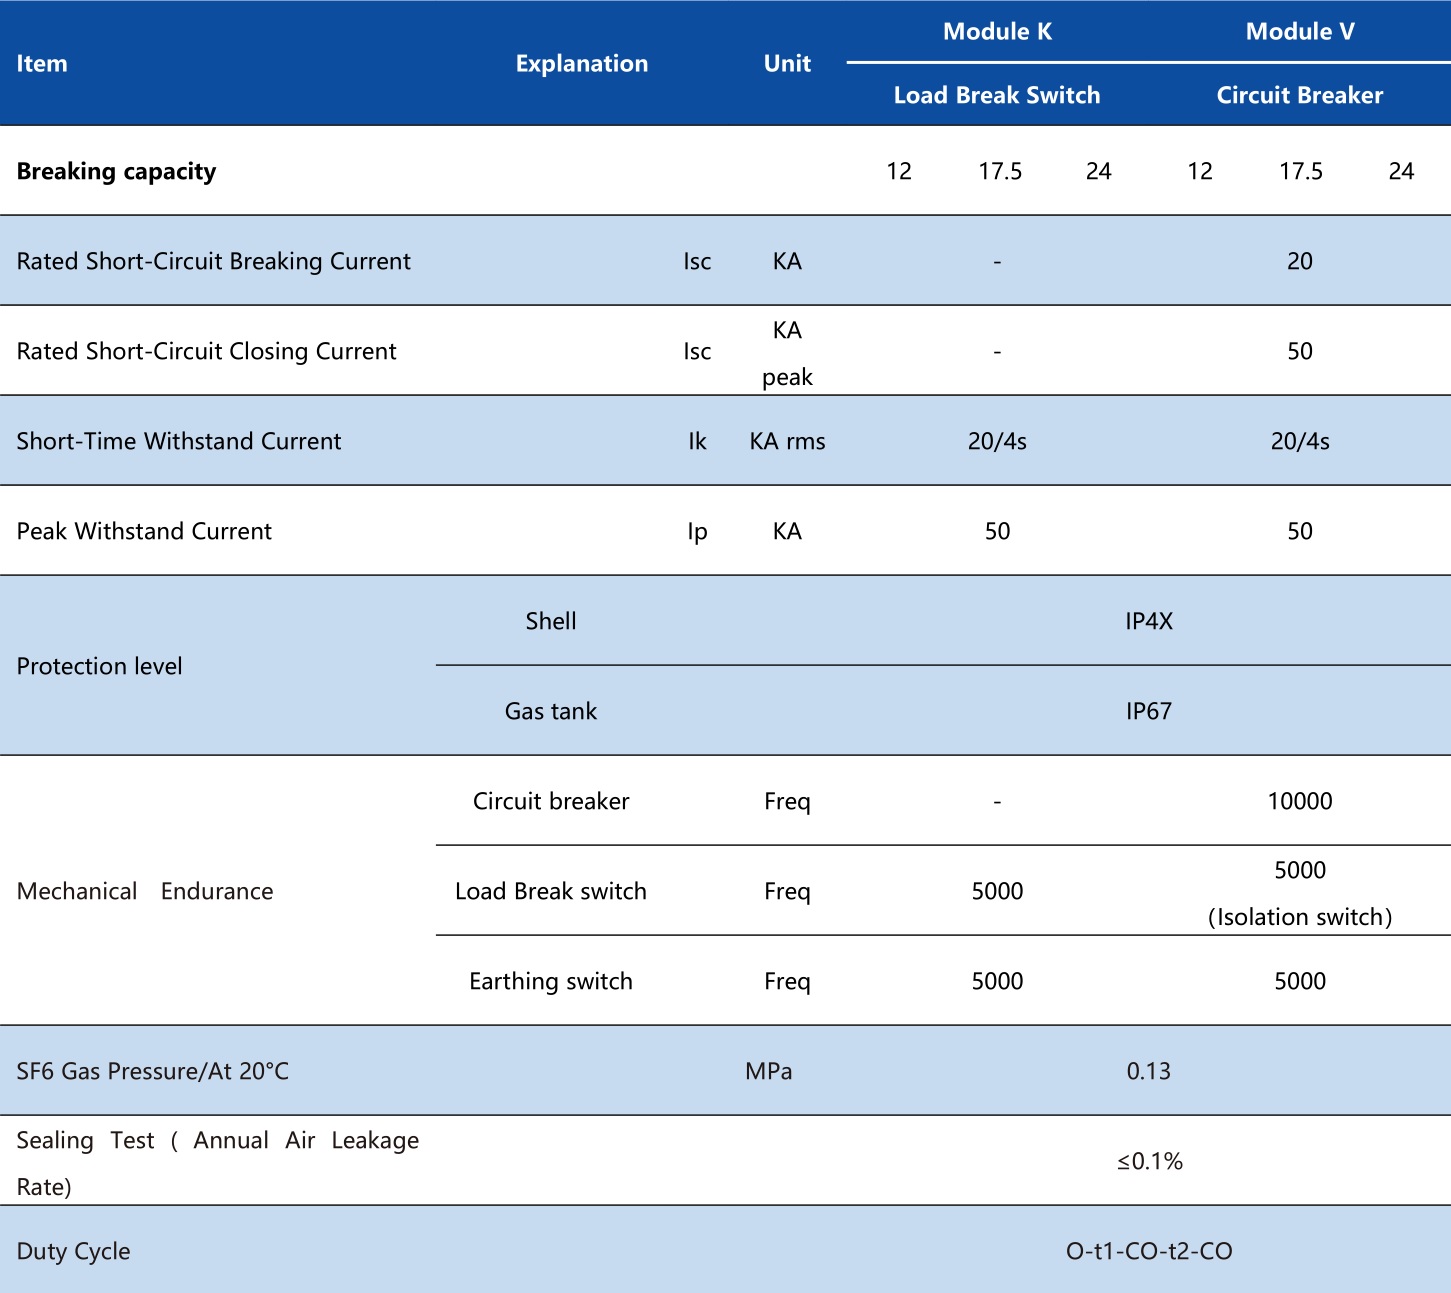This screenshot has width=1451, height=1293.
Task: Click the 'IP4X' value
Action: 1149,621
